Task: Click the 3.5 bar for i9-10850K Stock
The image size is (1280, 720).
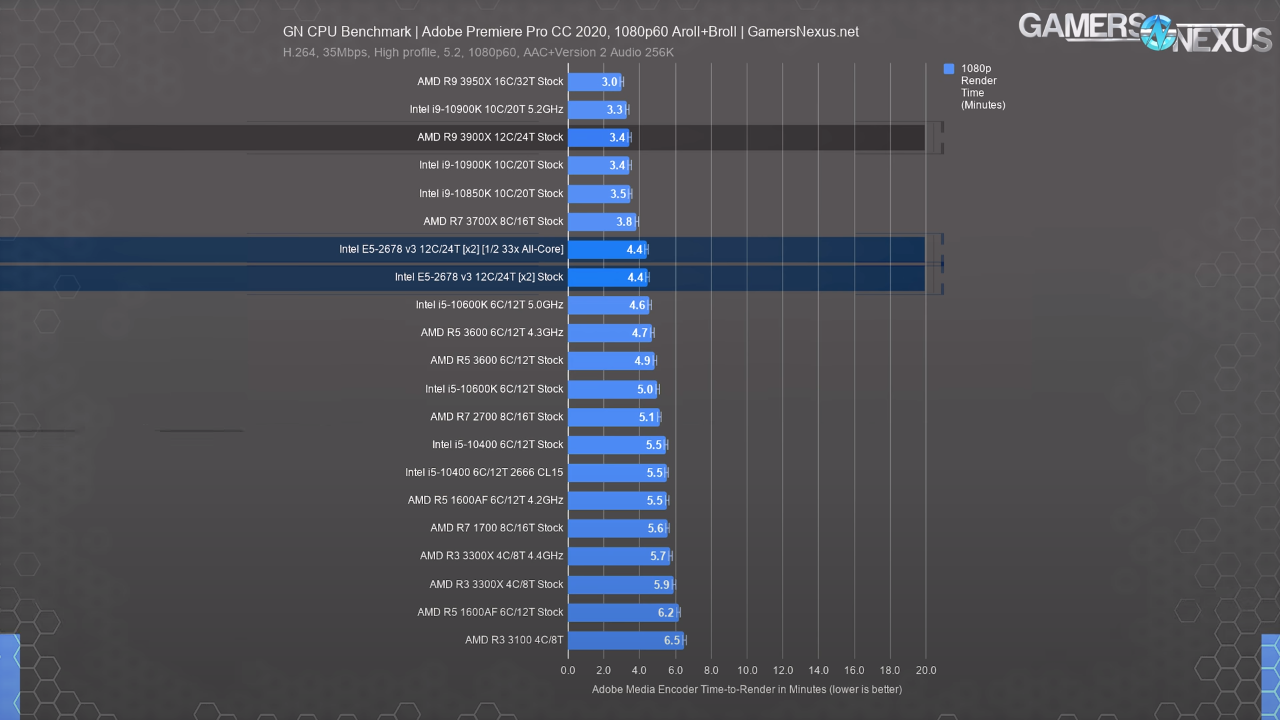Action: coord(599,193)
